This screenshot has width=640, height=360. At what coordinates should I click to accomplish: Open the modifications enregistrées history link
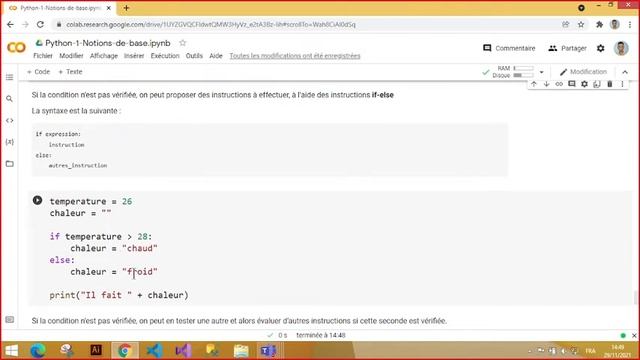pyautogui.click(x=295, y=56)
